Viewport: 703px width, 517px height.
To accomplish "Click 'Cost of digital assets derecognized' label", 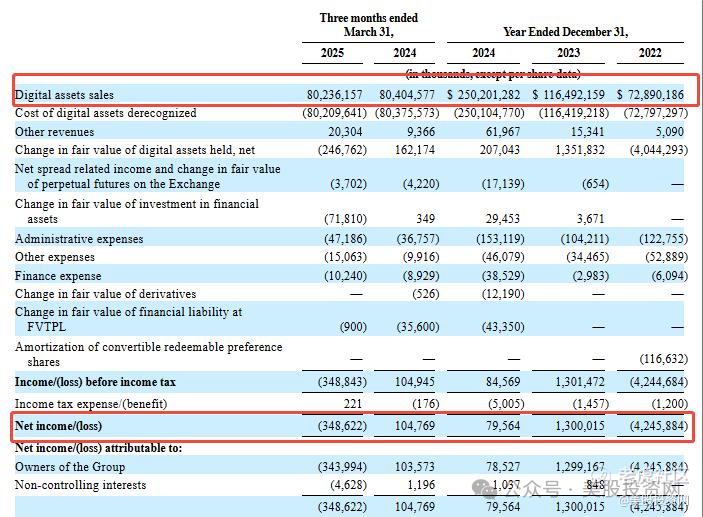I will pyautogui.click(x=105, y=113).
